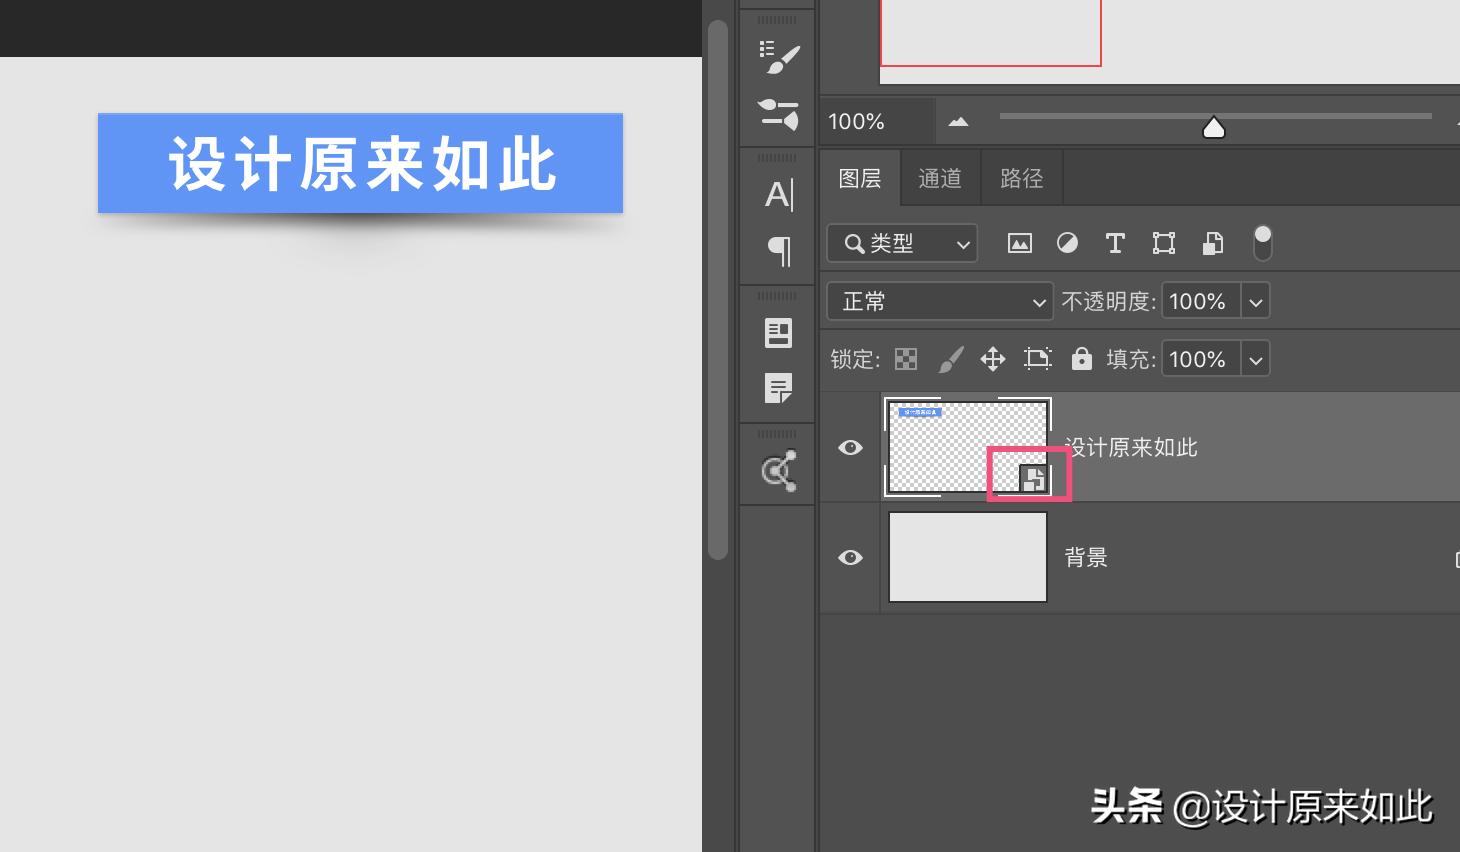Select the shape layers filter icon
Viewport: 1460px width, 852px height.
[1164, 243]
